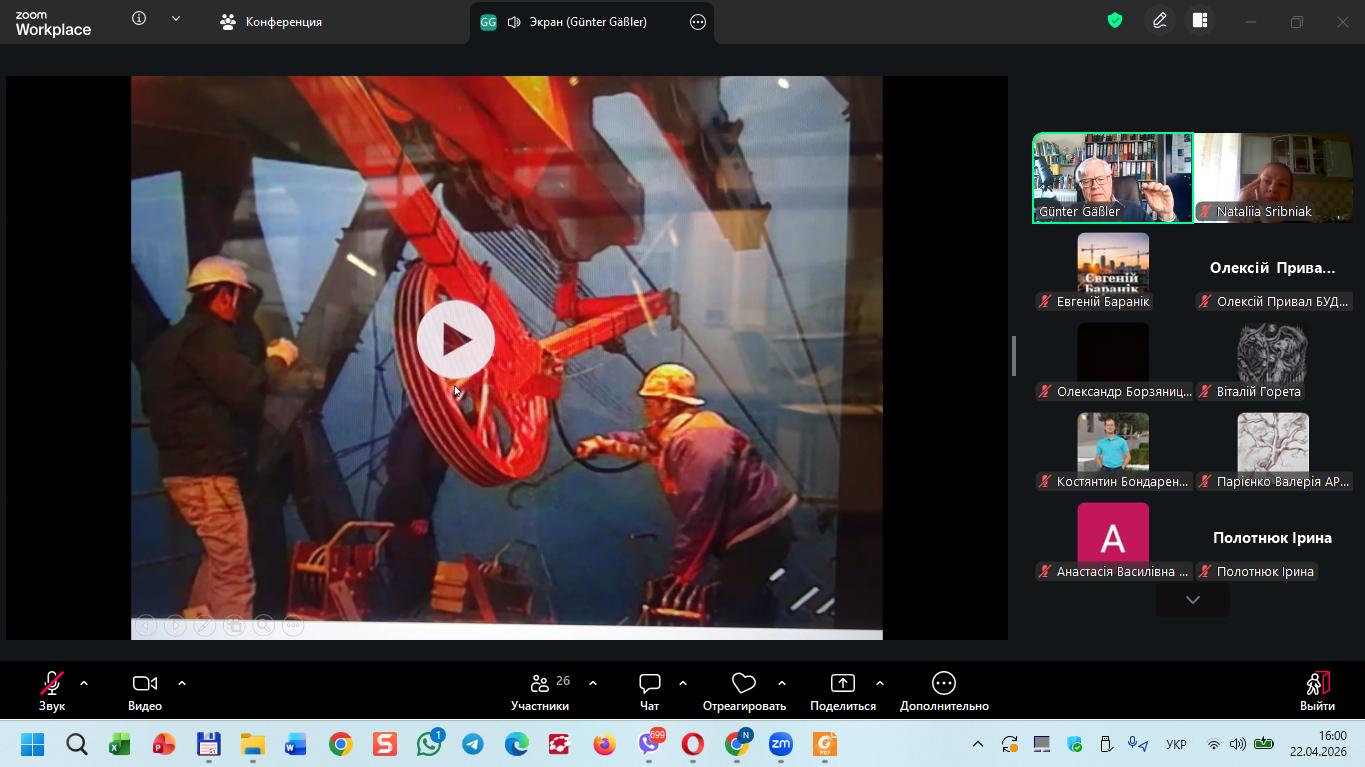Click Выйти to leave meeting
This screenshot has width=1365, height=767.
click(1316, 691)
